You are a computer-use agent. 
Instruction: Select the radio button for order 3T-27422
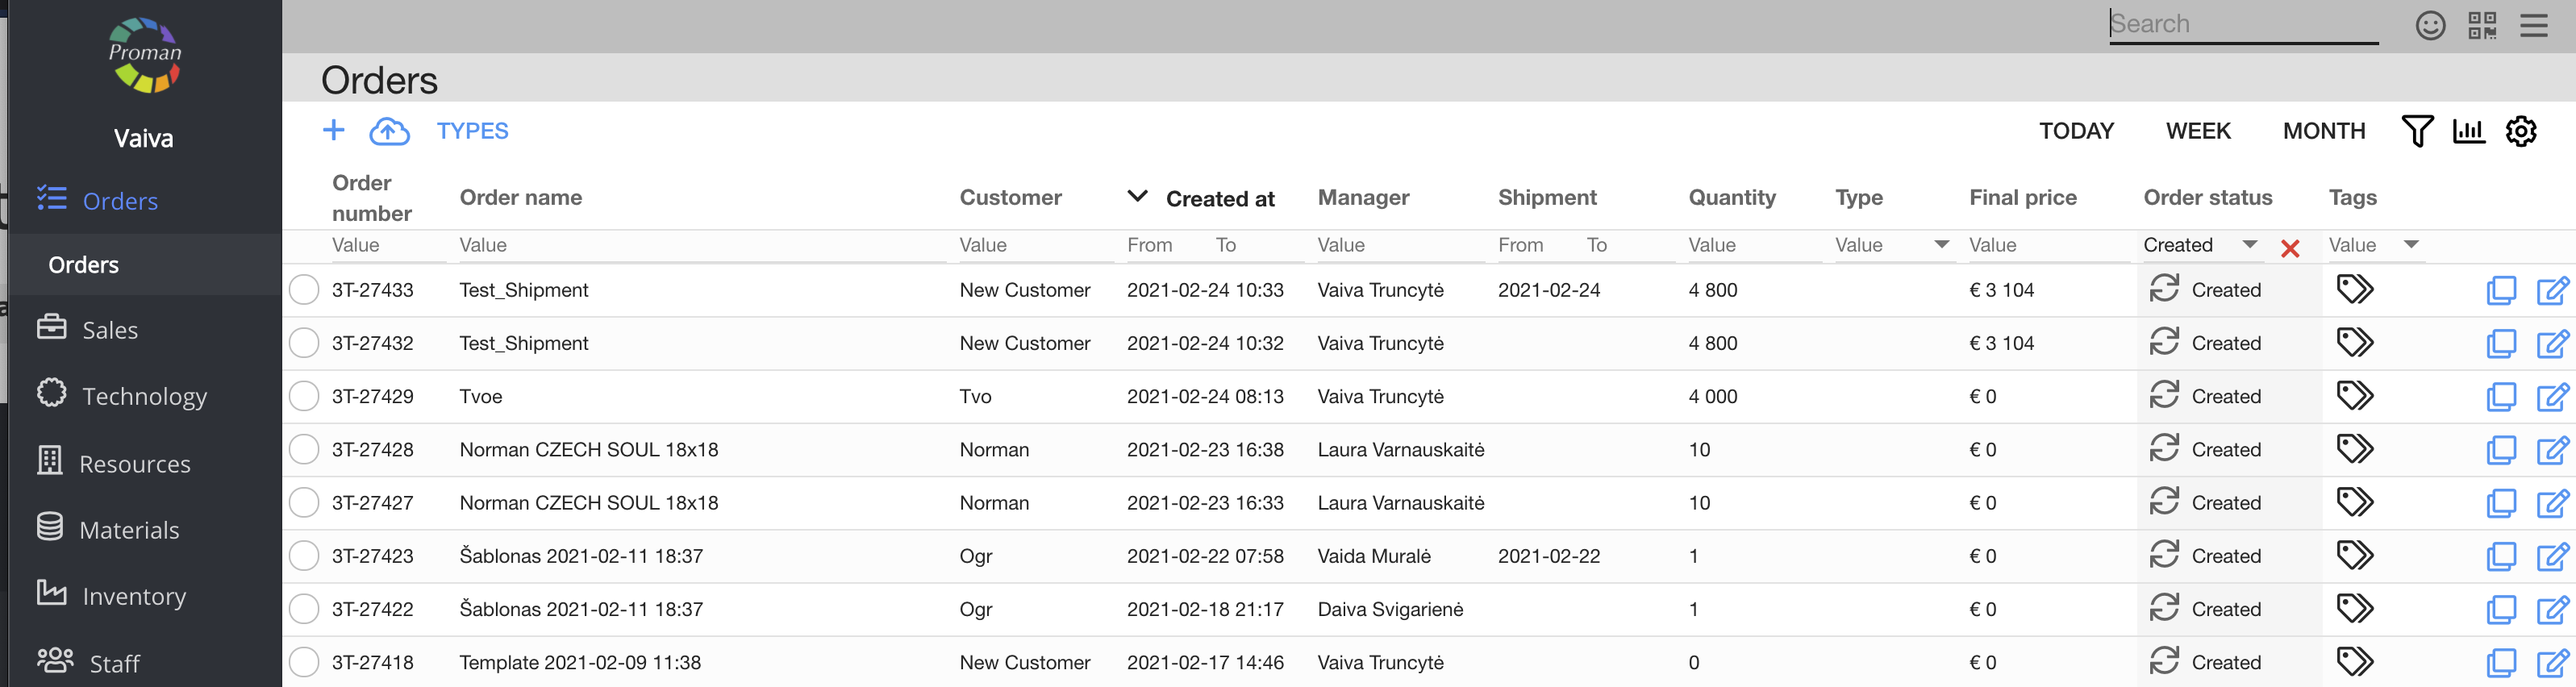pos(304,609)
